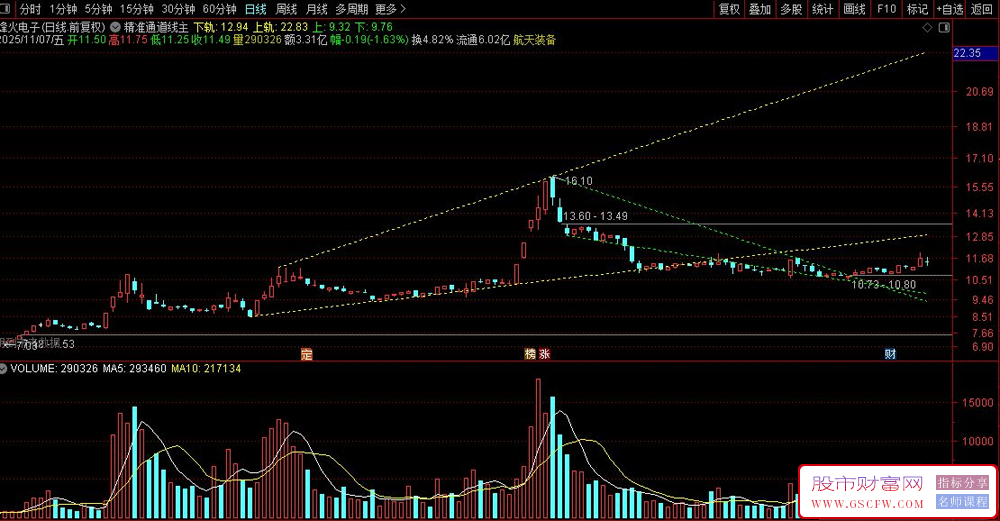The width and height of the screenshot is (1000, 521).
Task: Click the 指标分享 link in banner
Action: (x=962, y=483)
